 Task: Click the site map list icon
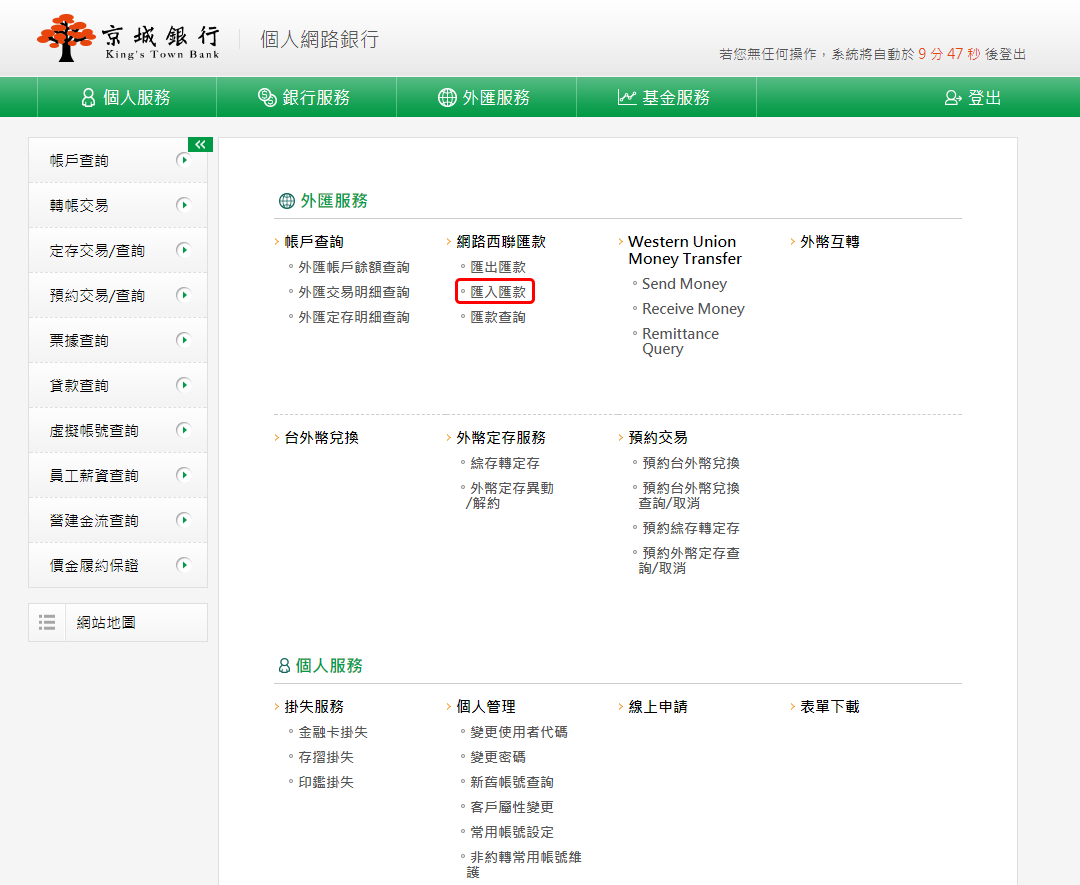pyautogui.click(x=47, y=623)
